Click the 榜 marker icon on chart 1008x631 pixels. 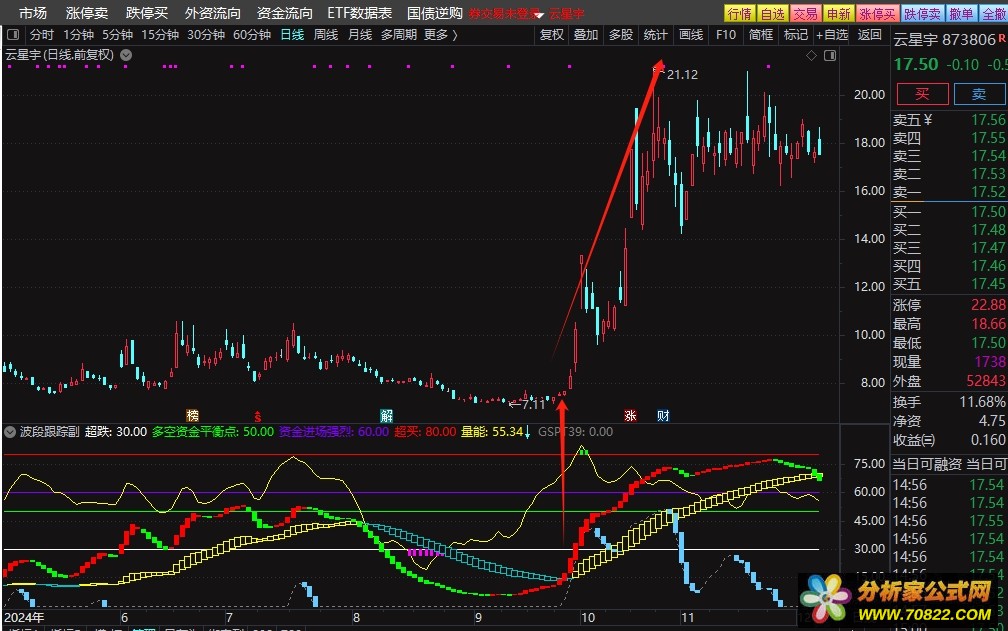click(192, 416)
